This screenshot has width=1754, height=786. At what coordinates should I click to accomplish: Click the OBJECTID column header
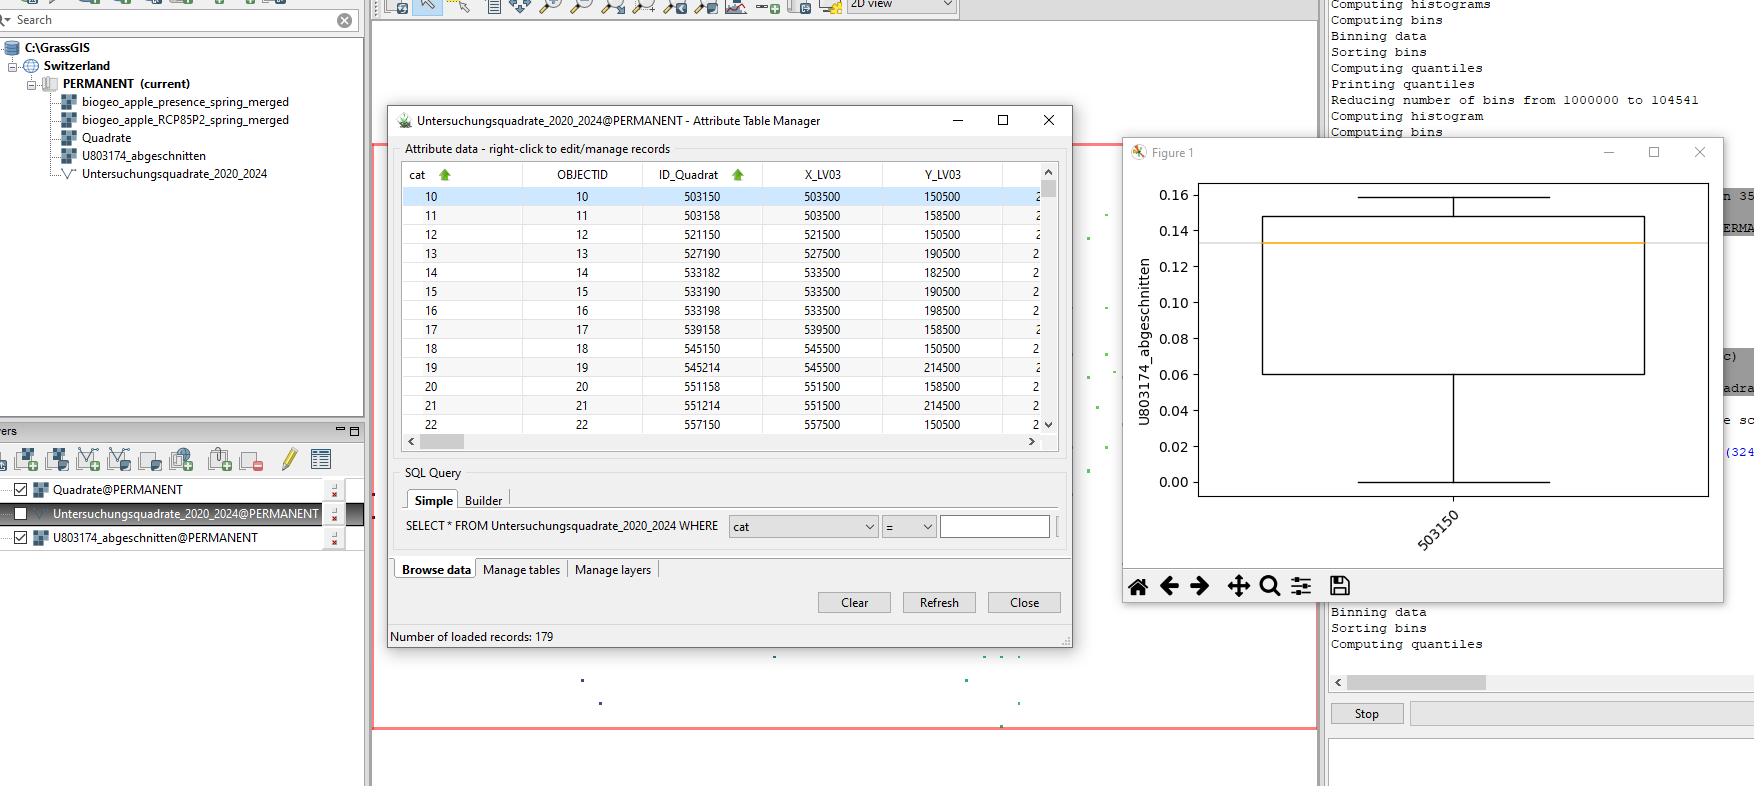[582, 175]
